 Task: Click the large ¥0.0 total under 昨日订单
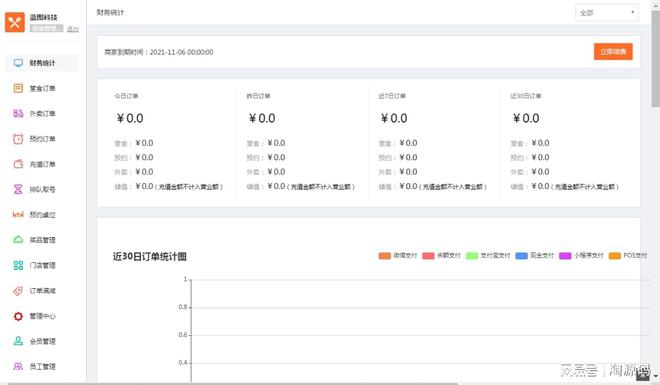[262, 118]
